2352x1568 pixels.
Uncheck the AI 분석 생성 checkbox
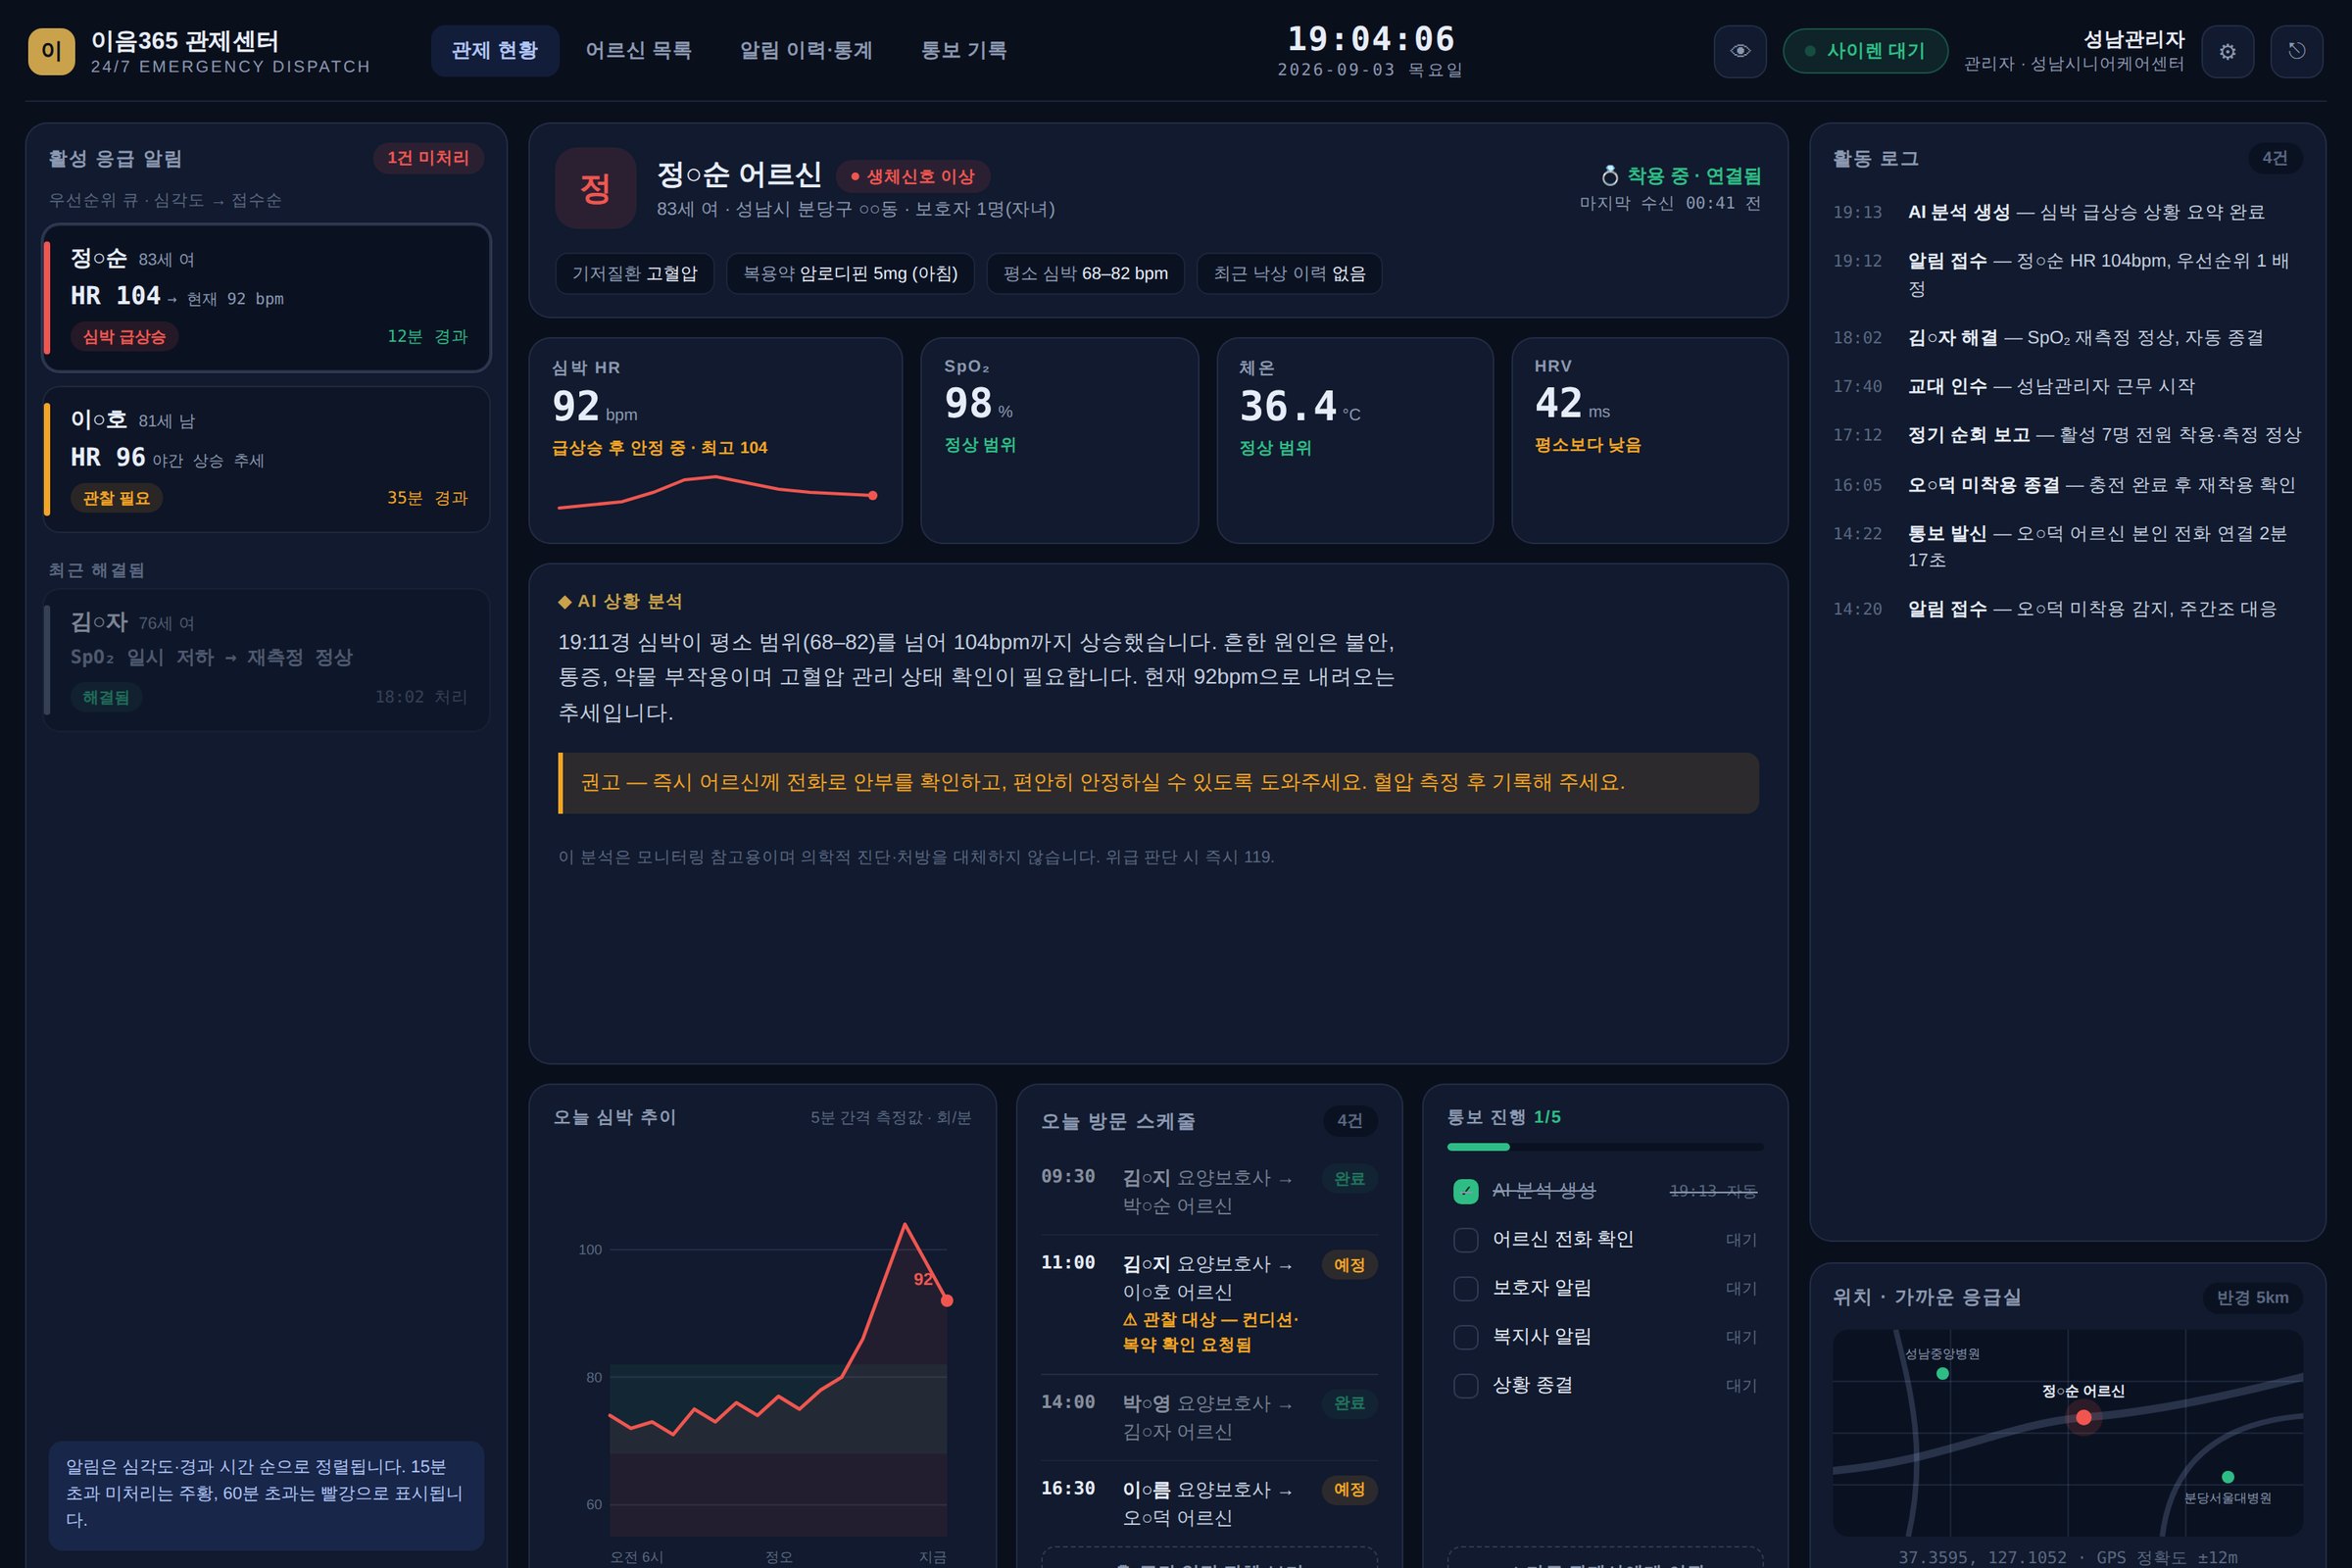click(x=1465, y=1191)
